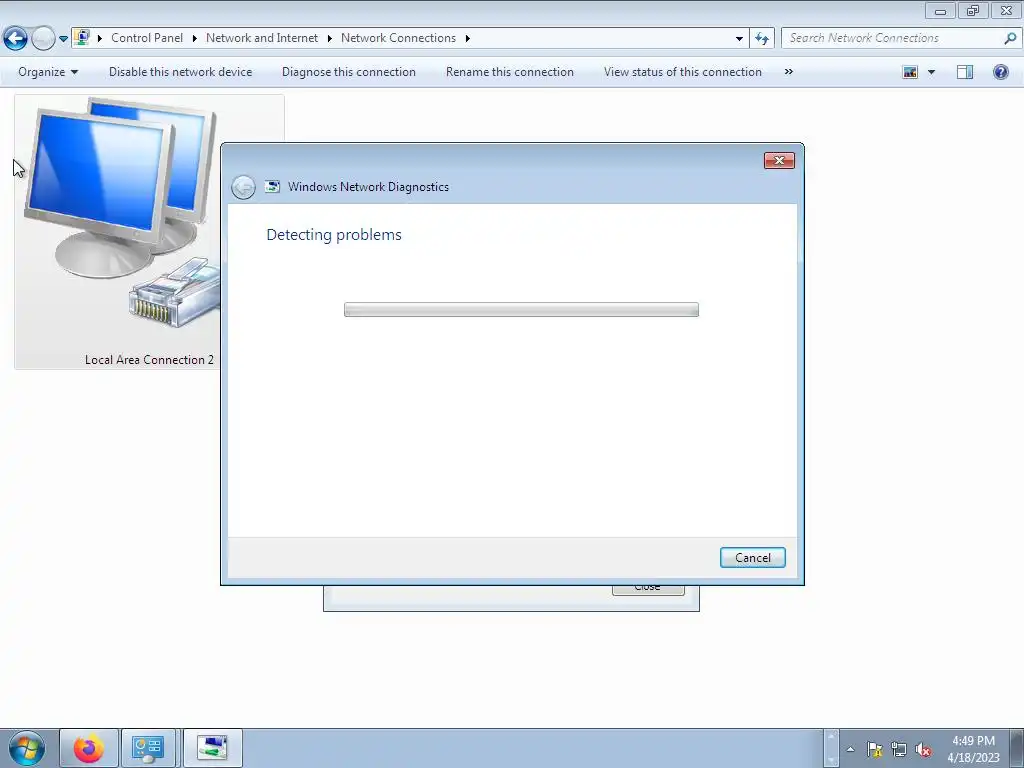Click the change view icon

click(x=910, y=72)
